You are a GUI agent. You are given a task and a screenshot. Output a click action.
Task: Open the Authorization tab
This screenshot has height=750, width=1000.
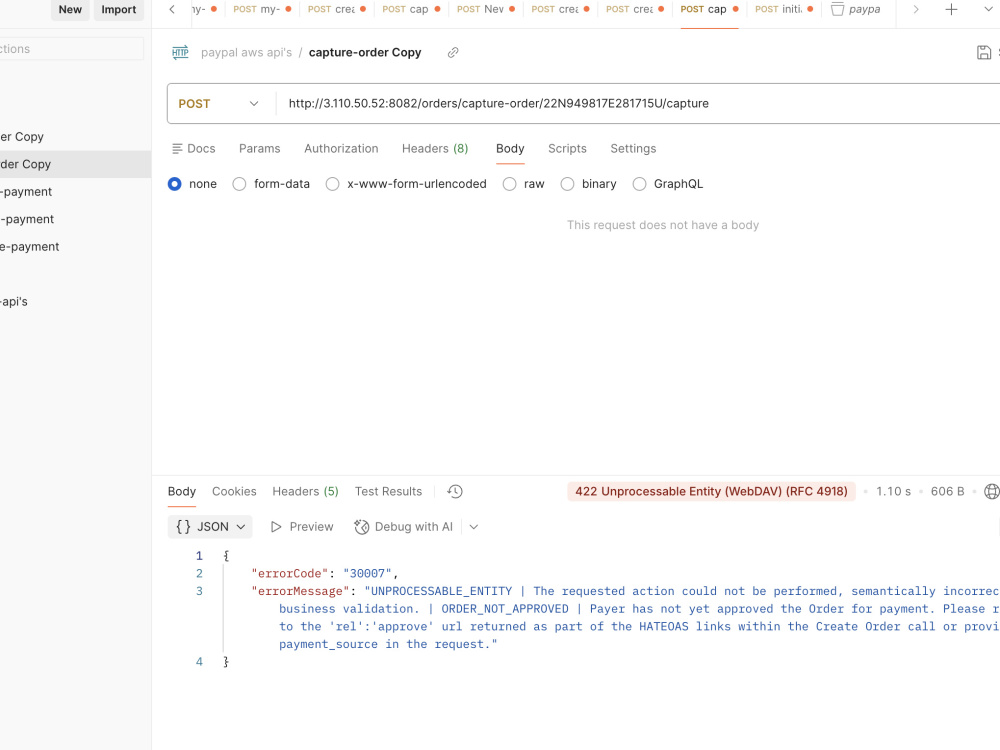click(341, 149)
